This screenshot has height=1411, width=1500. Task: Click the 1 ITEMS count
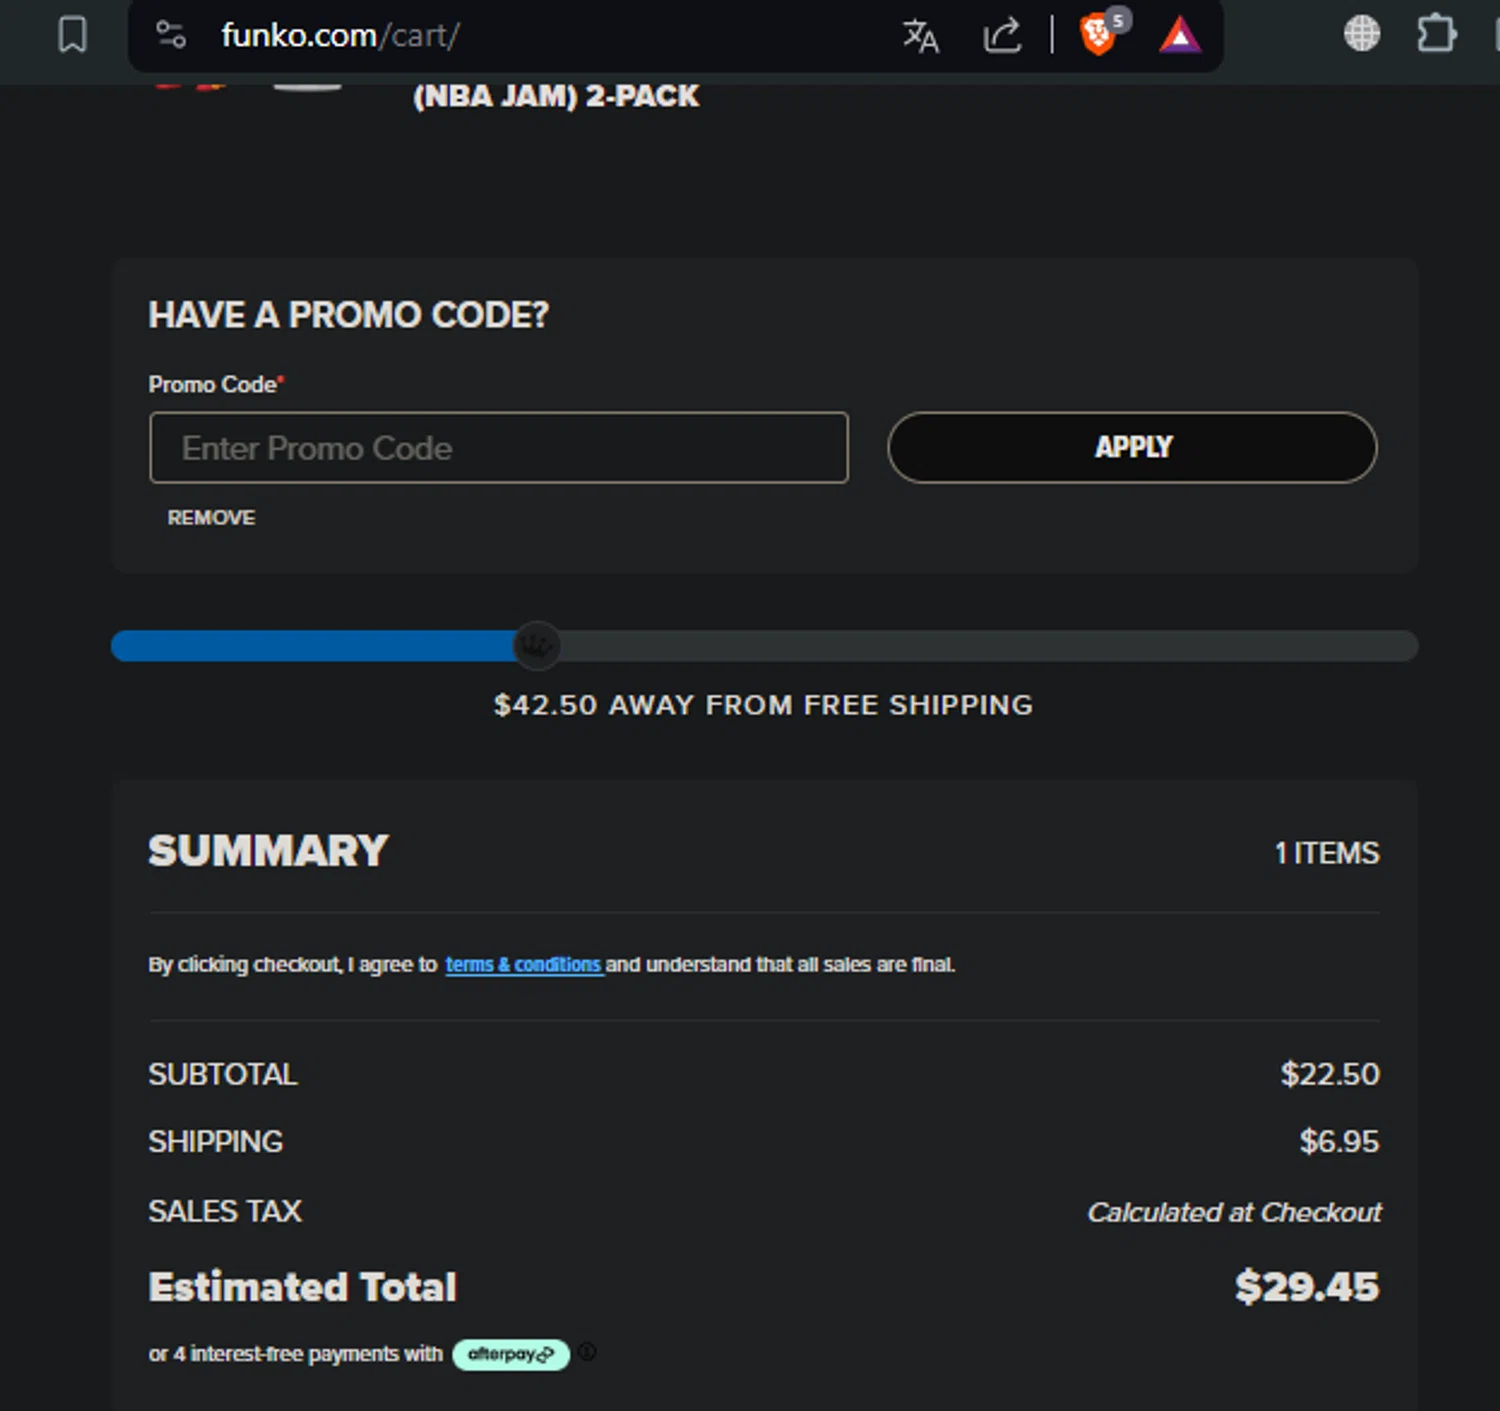(x=1327, y=853)
